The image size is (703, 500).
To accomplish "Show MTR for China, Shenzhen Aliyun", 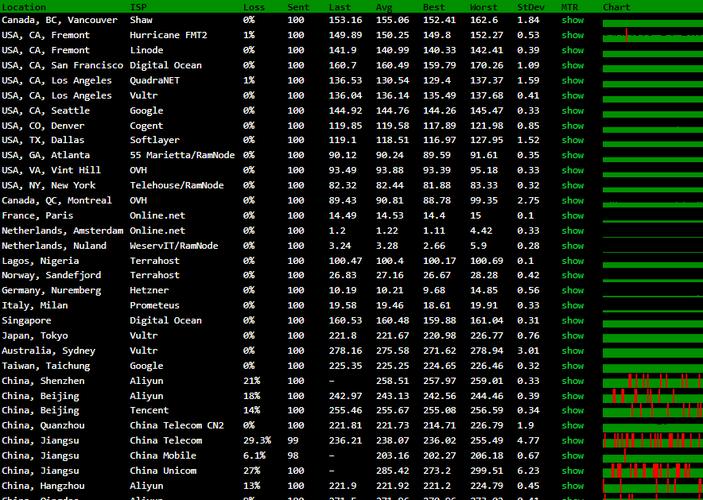I will click(573, 381).
